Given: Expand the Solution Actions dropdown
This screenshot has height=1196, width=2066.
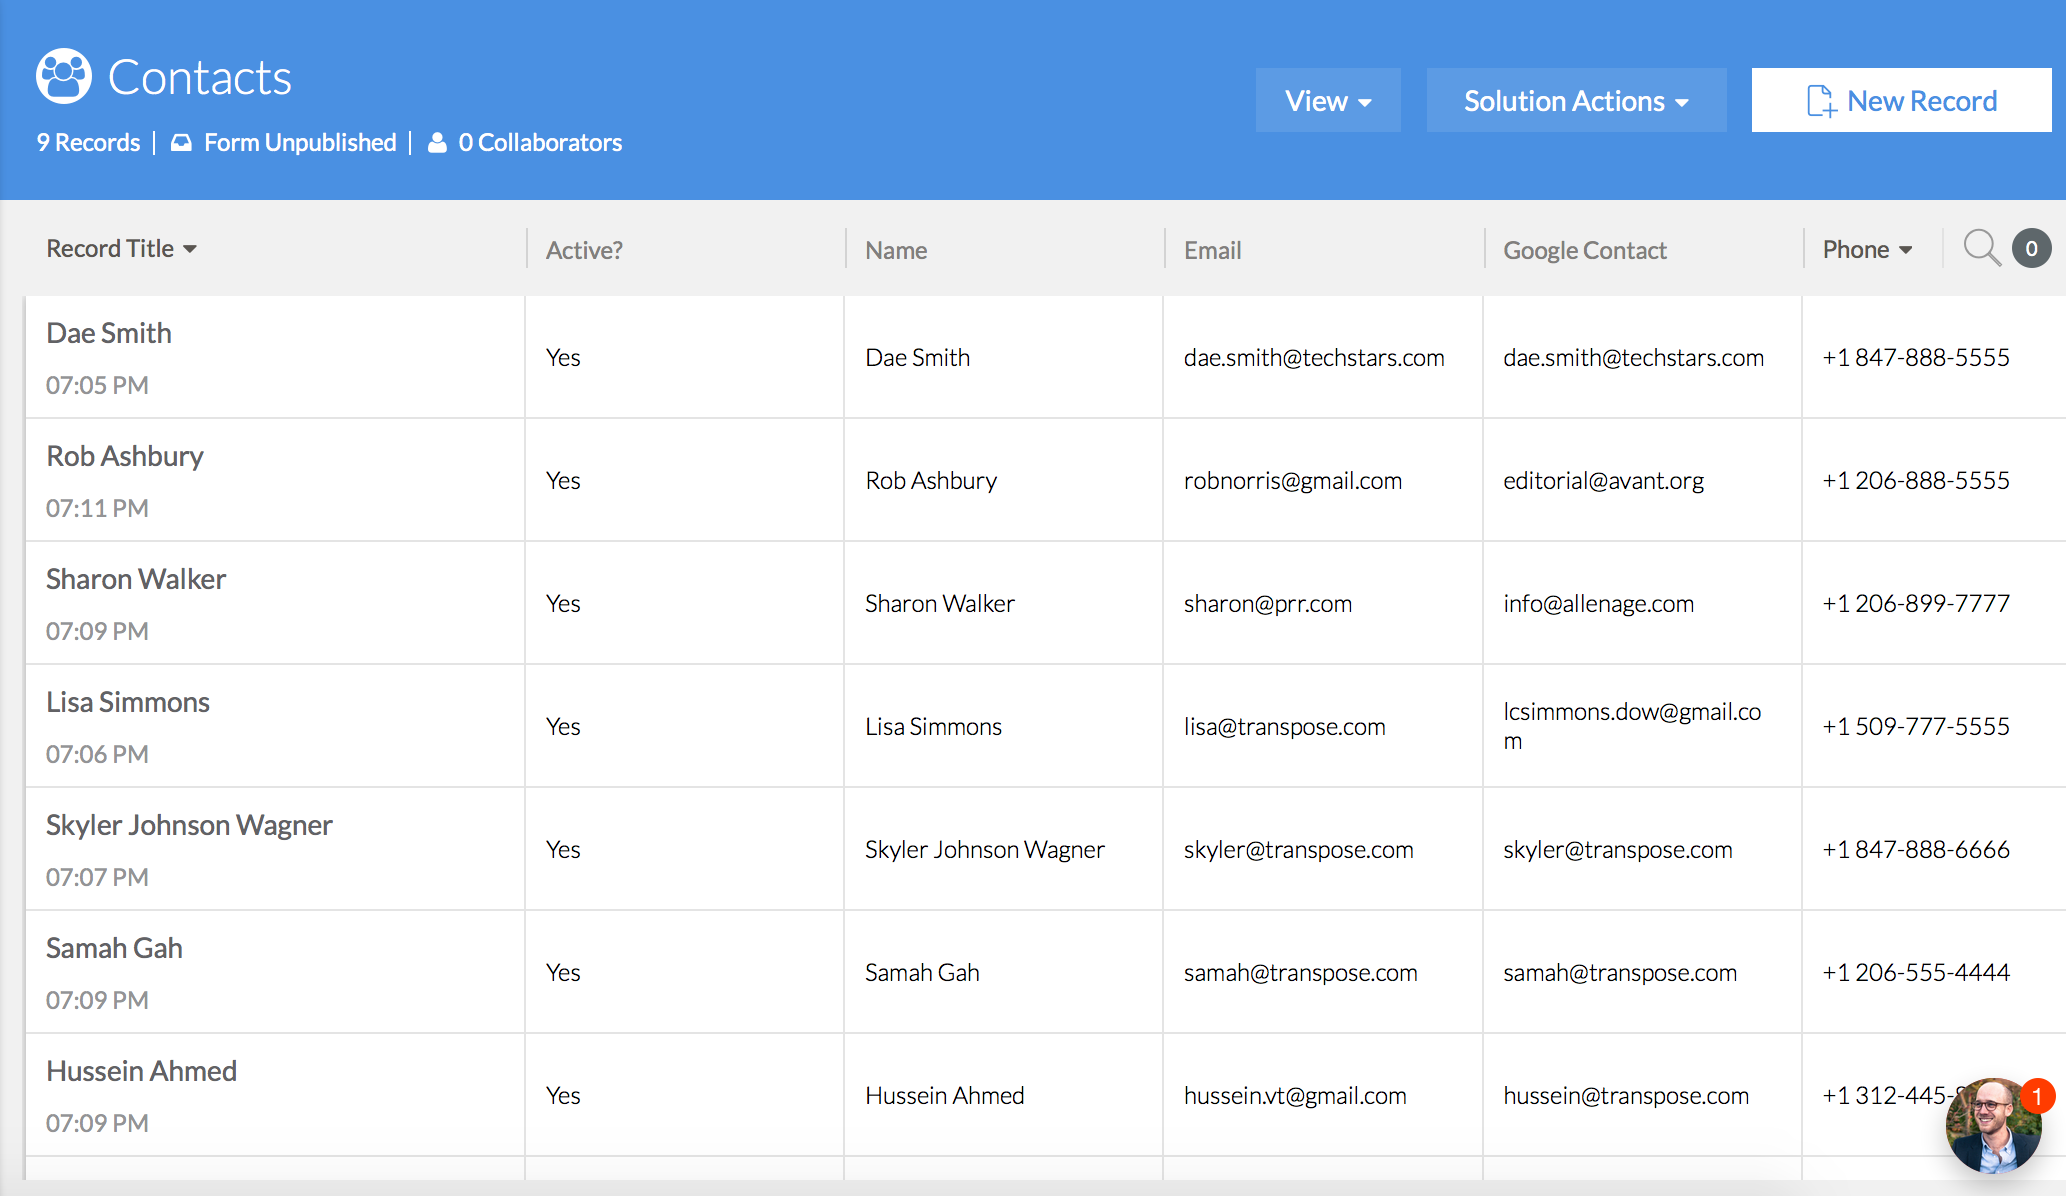Looking at the screenshot, I should pyautogui.click(x=1575, y=101).
